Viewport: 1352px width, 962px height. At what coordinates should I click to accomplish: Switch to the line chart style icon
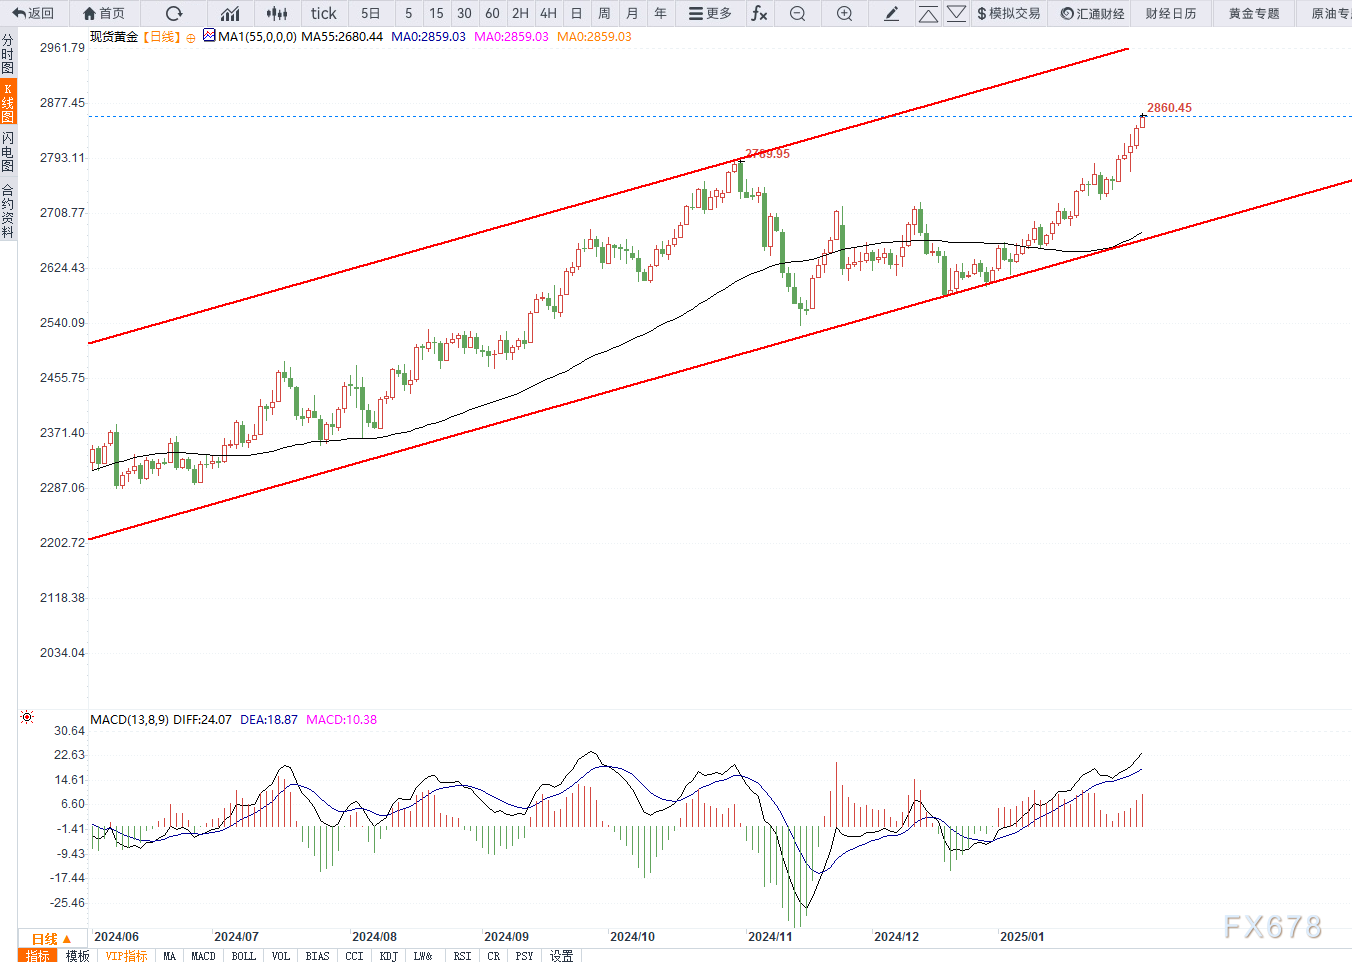[x=230, y=13]
